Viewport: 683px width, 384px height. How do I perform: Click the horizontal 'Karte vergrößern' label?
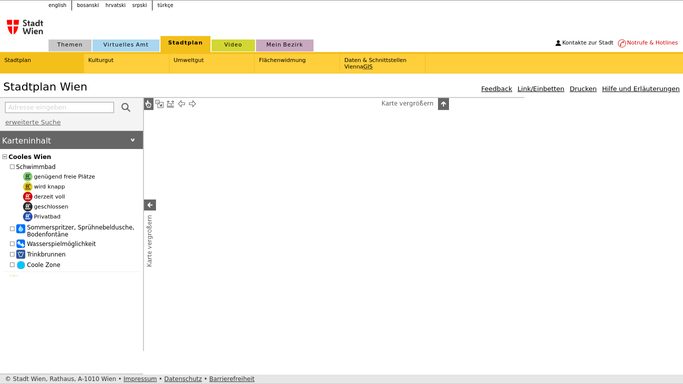coord(407,104)
